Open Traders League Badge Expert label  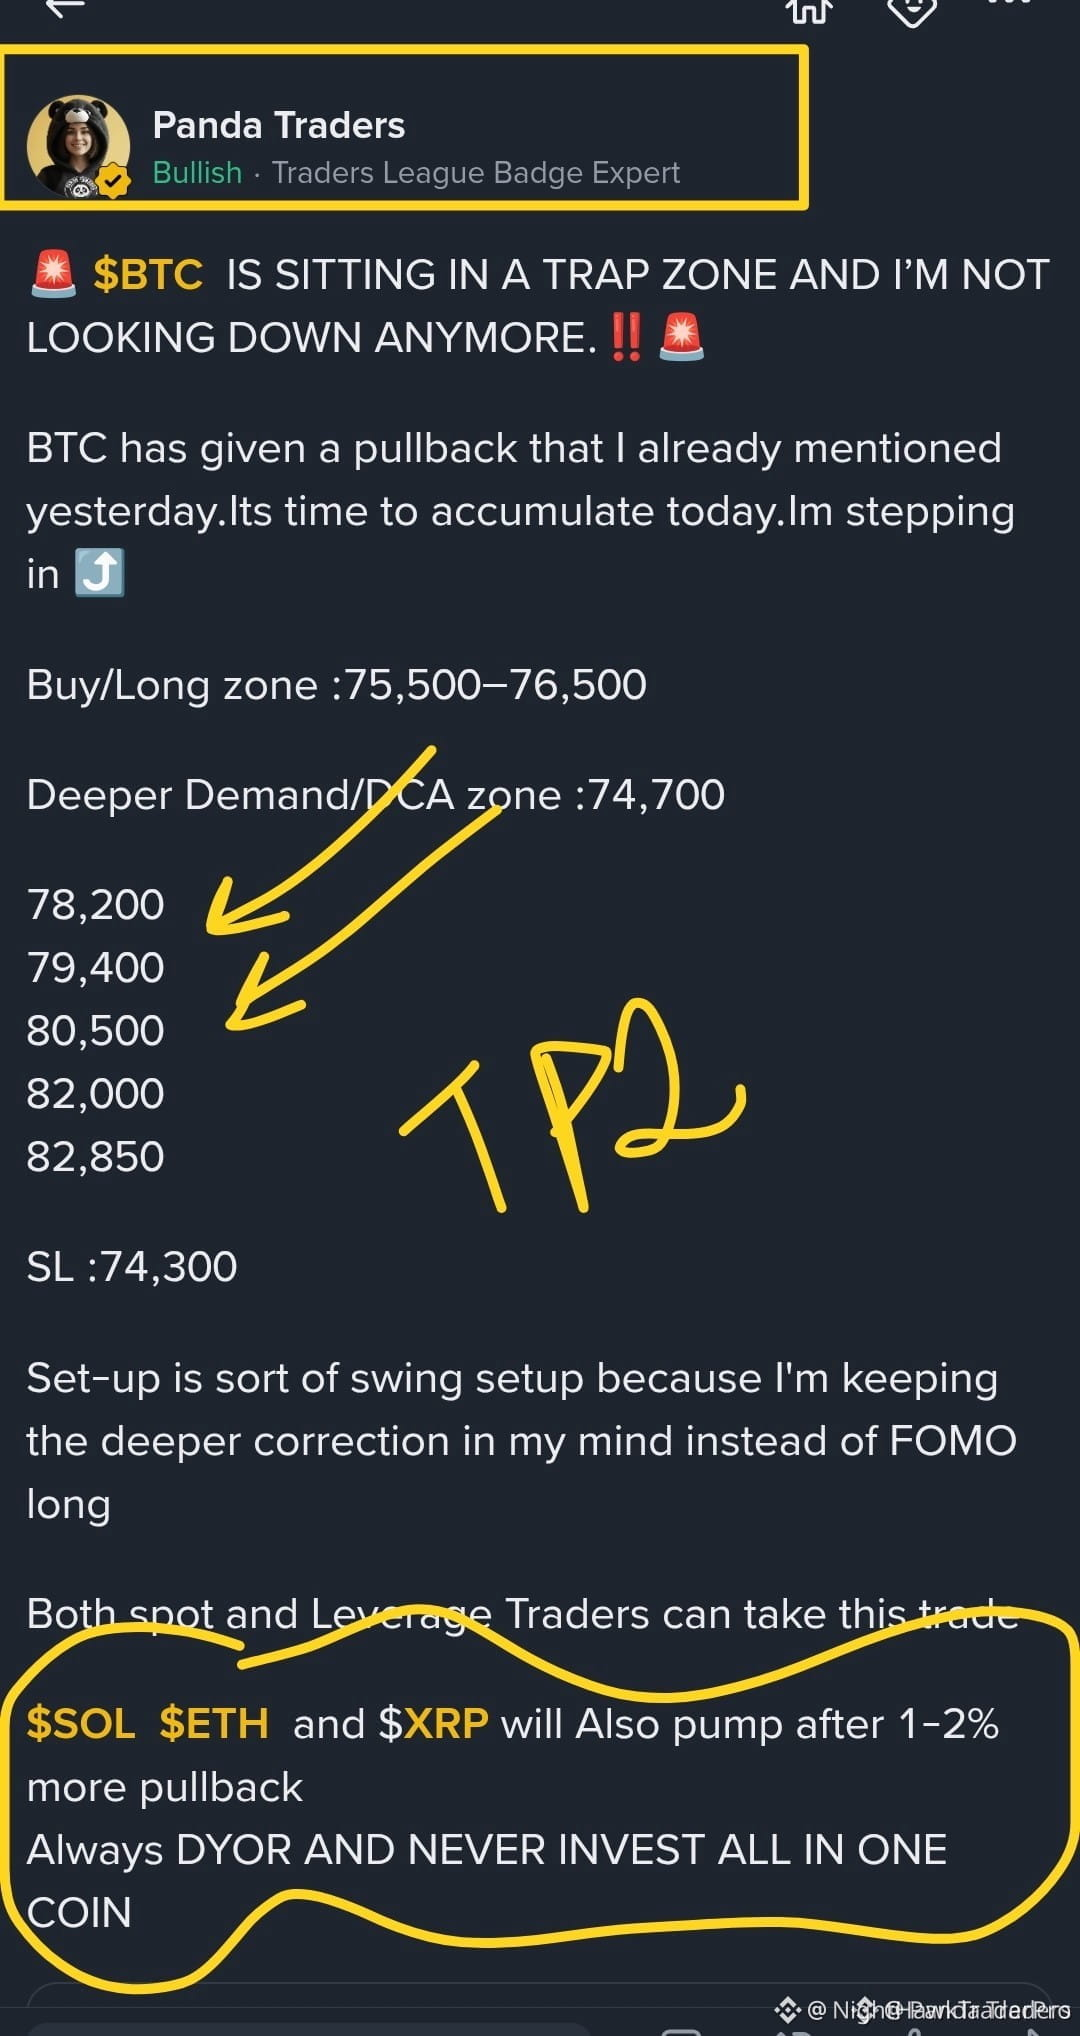pos(476,173)
